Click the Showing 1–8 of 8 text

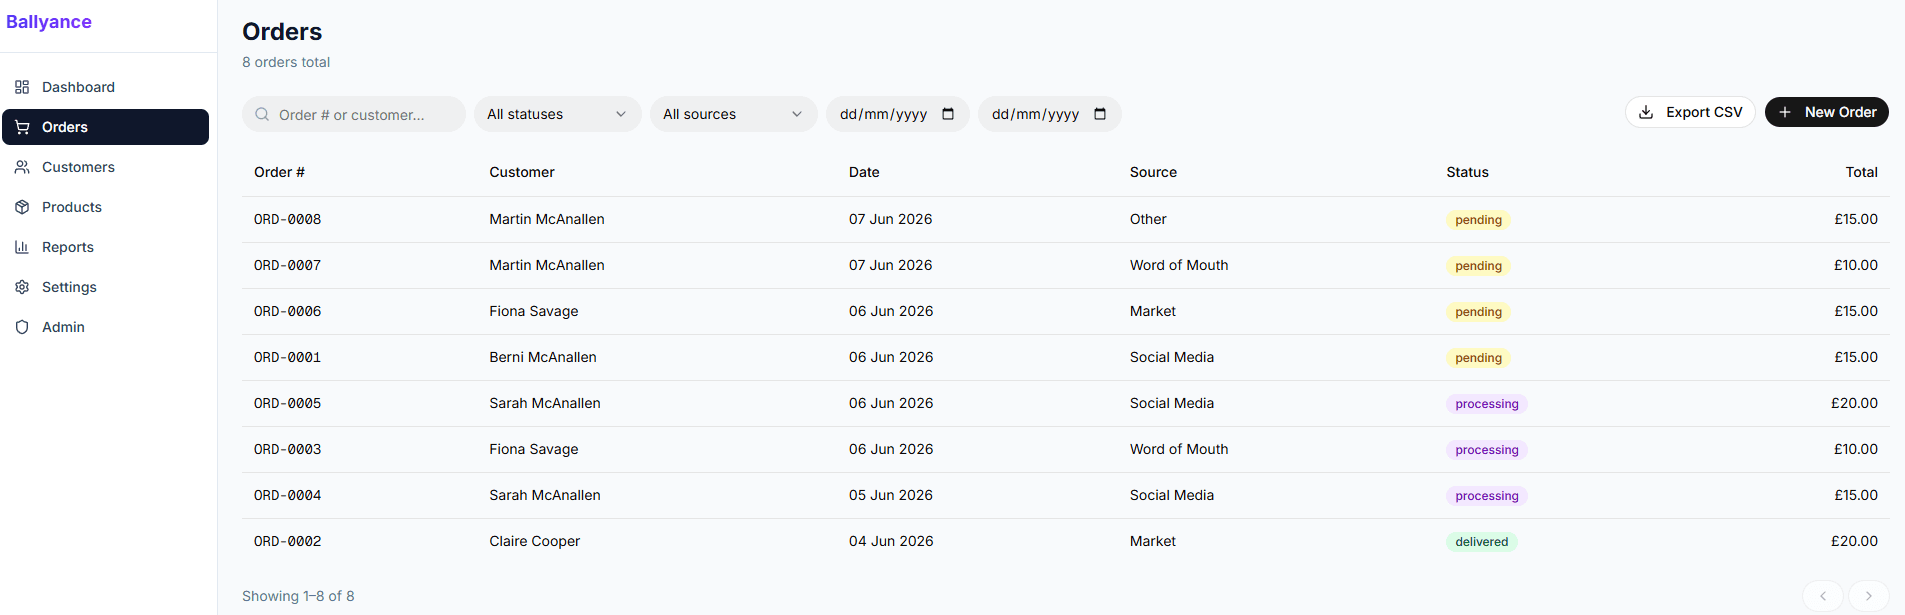(298, 596)
